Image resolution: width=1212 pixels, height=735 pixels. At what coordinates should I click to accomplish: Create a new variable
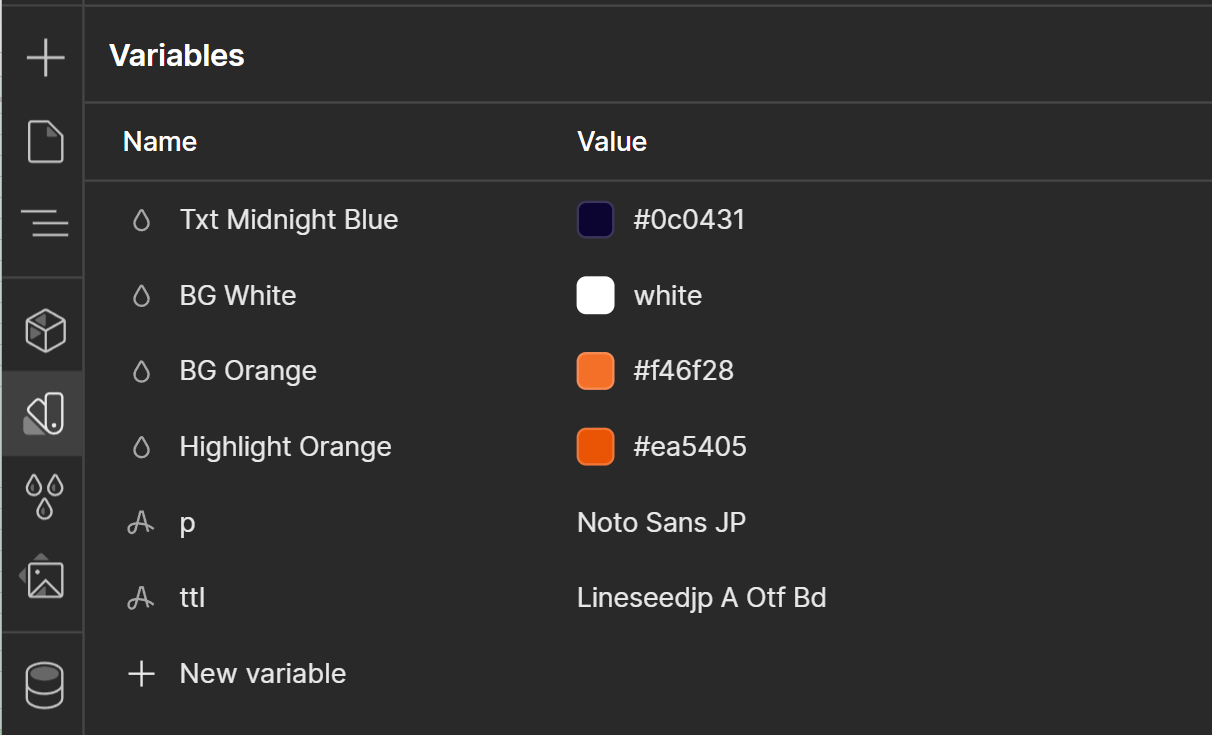tap(238, 674)
